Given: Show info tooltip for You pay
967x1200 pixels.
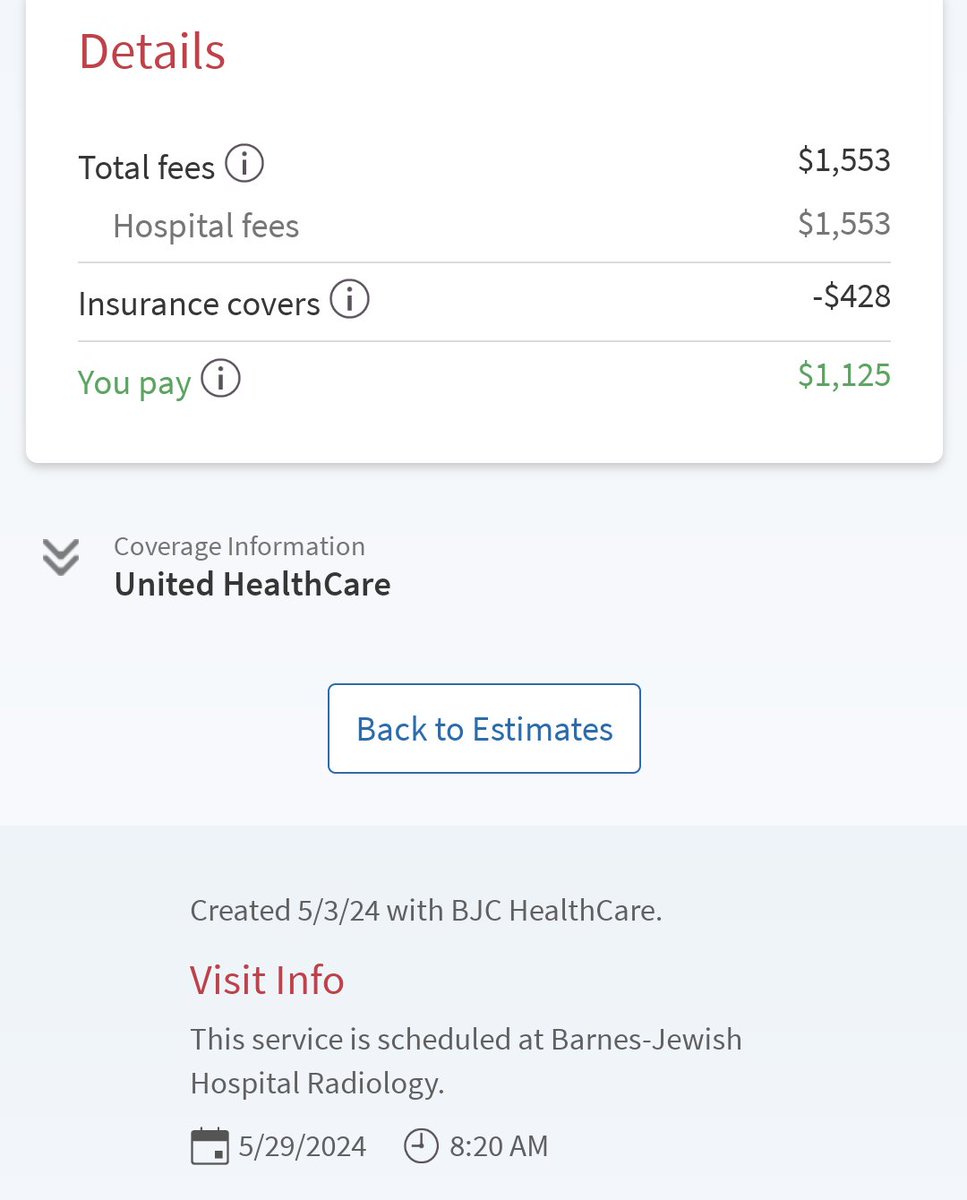Looking at the screenshot, I should (221, 378).
